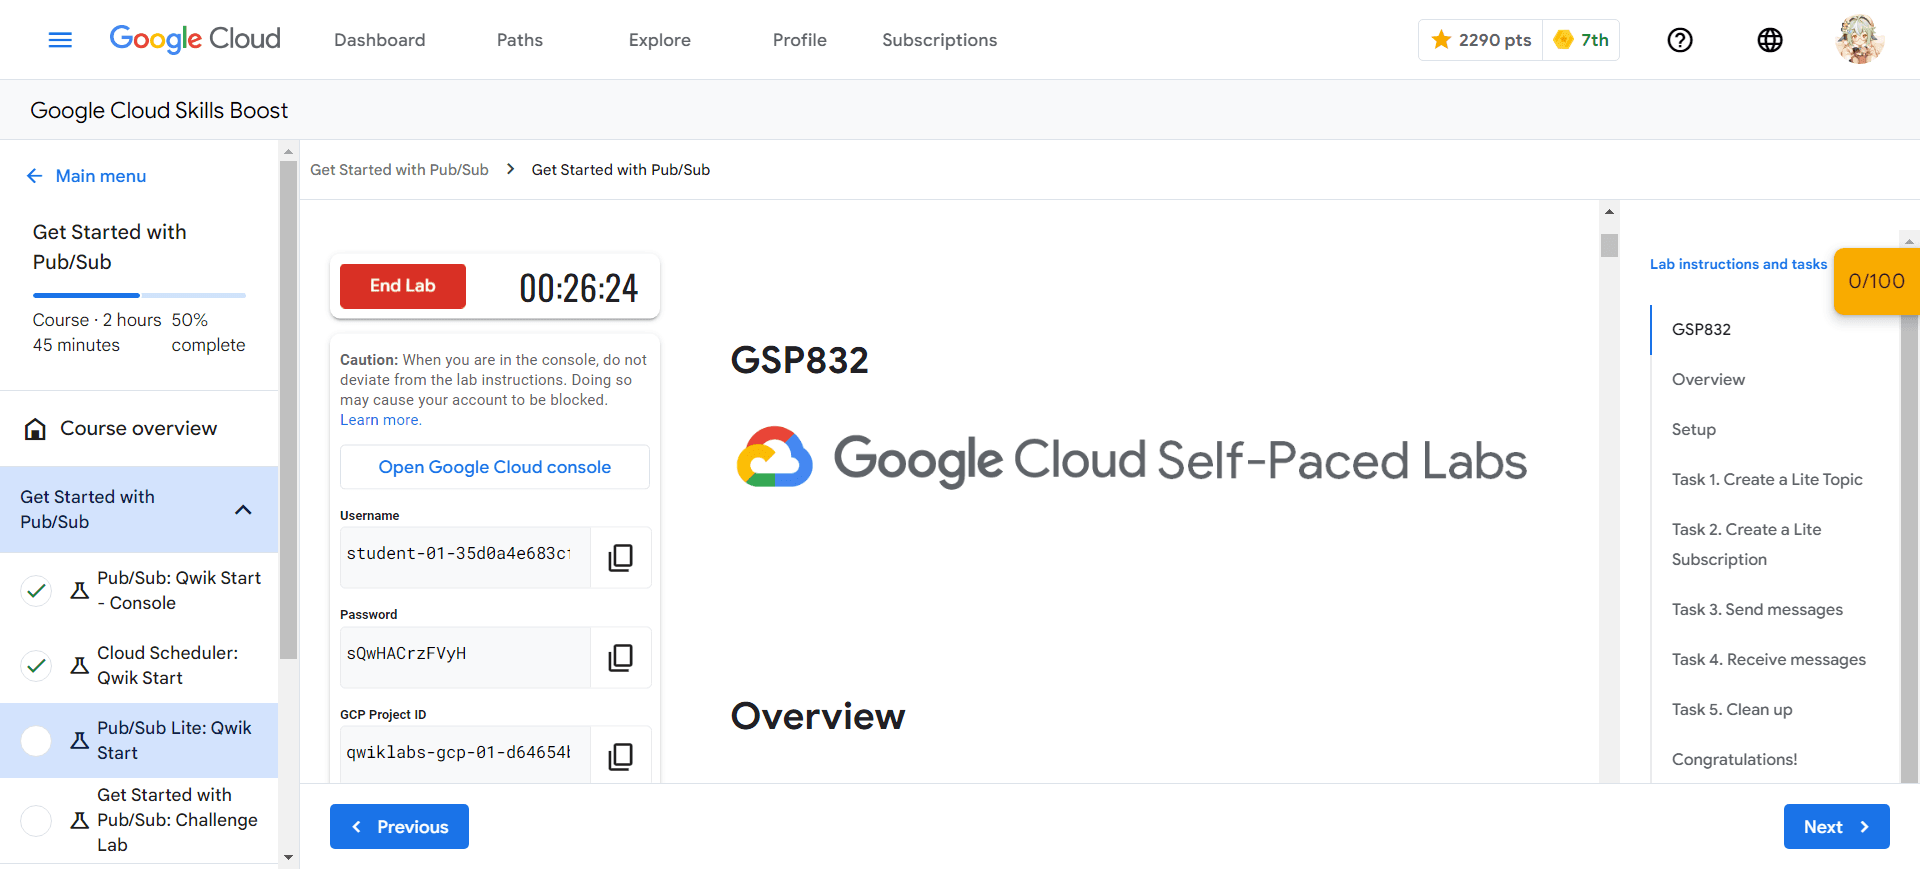1920x869 pixels.
Task: Click Open Google Cloud console button
Action: coord(495,467)
